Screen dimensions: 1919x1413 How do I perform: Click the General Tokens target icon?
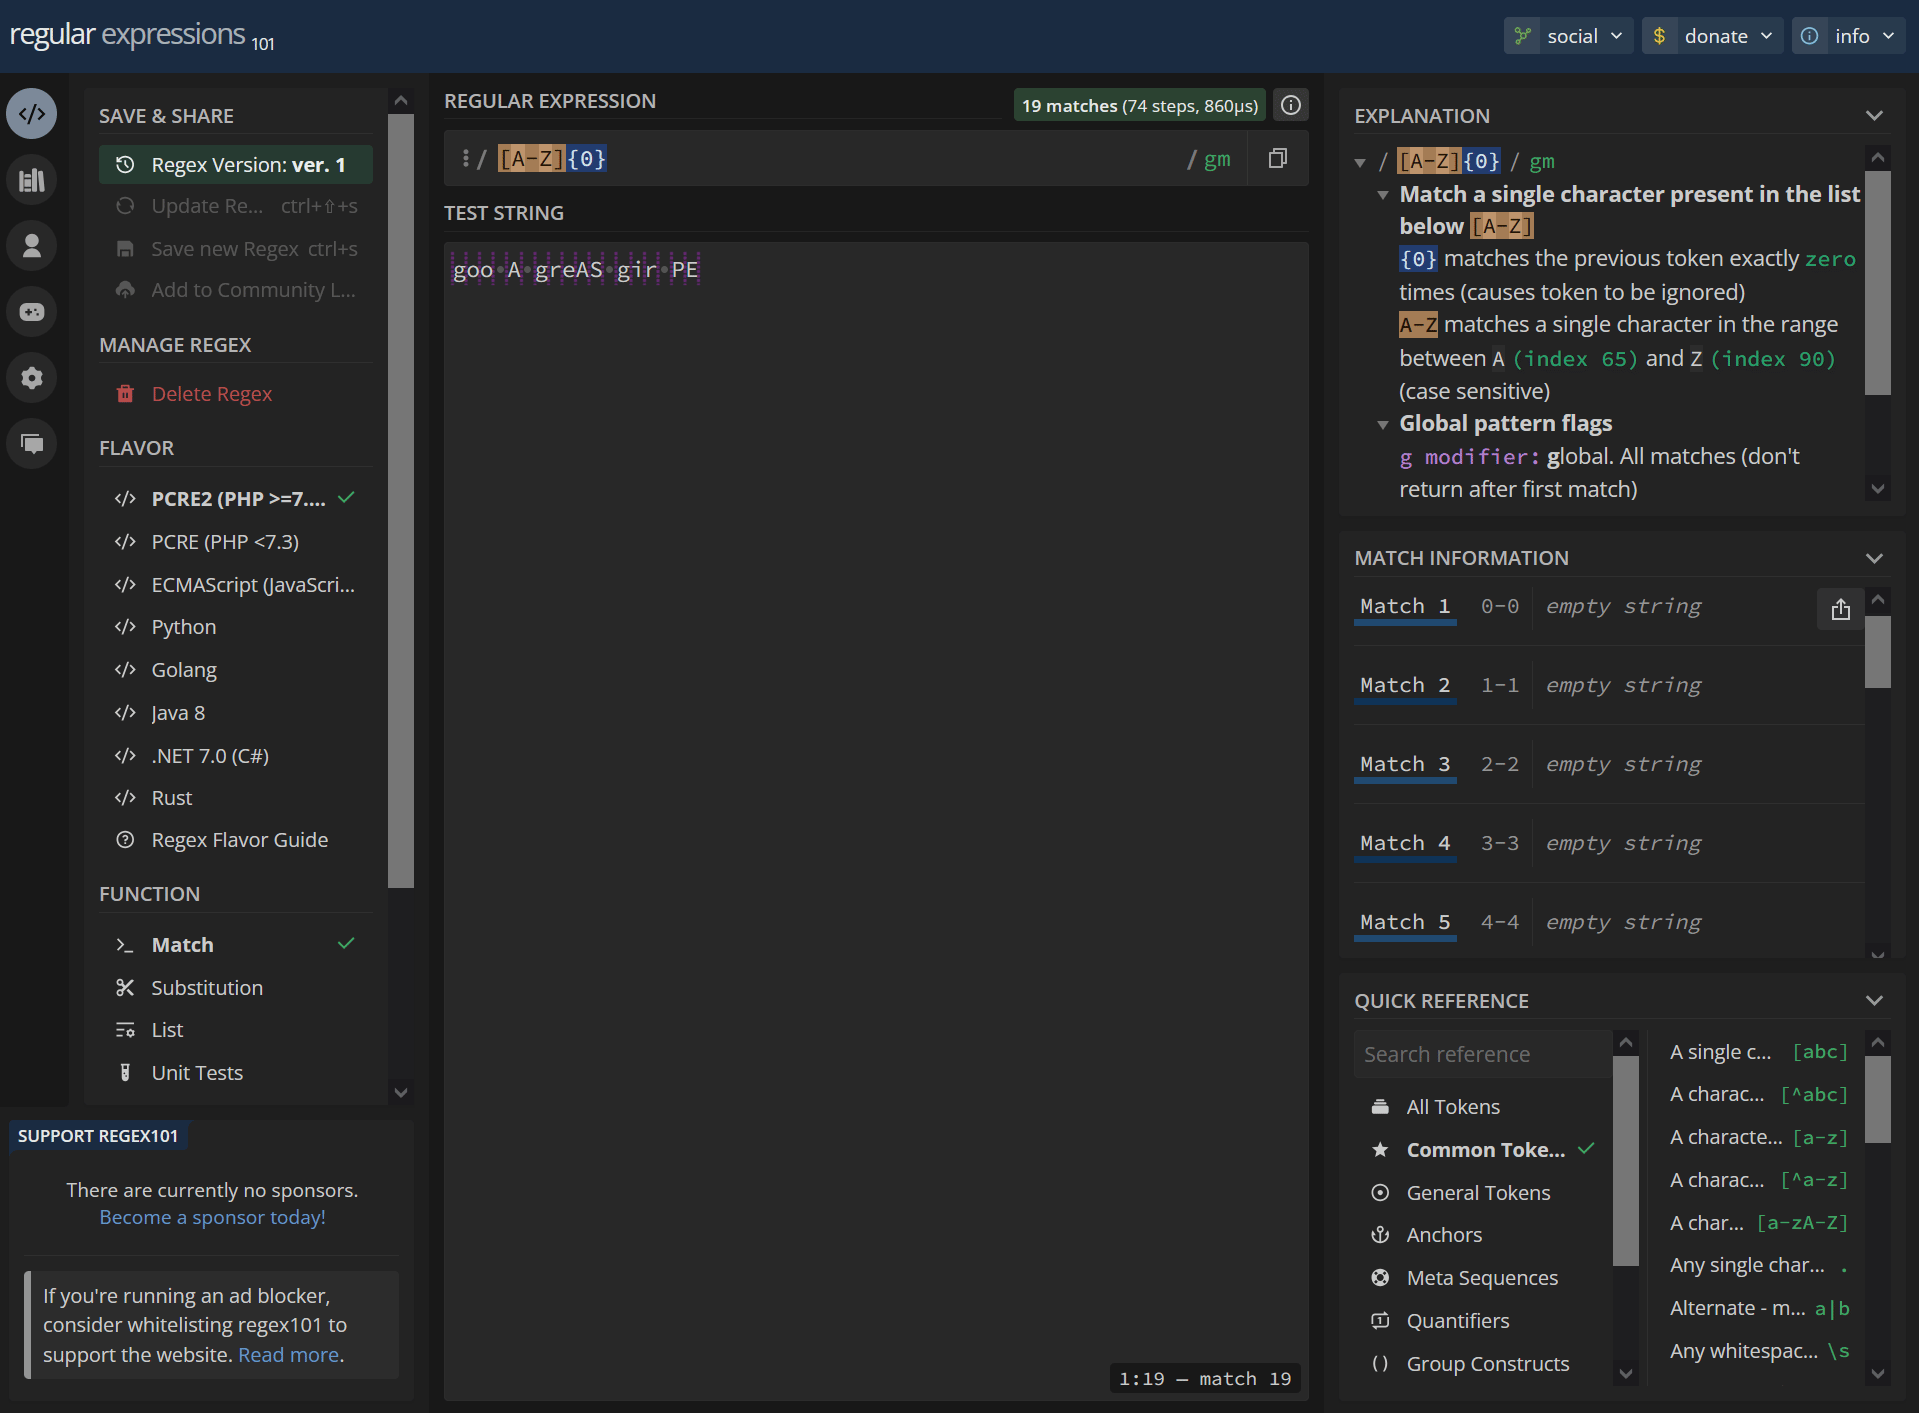pyautogui.click(x=1380, y=1193)
